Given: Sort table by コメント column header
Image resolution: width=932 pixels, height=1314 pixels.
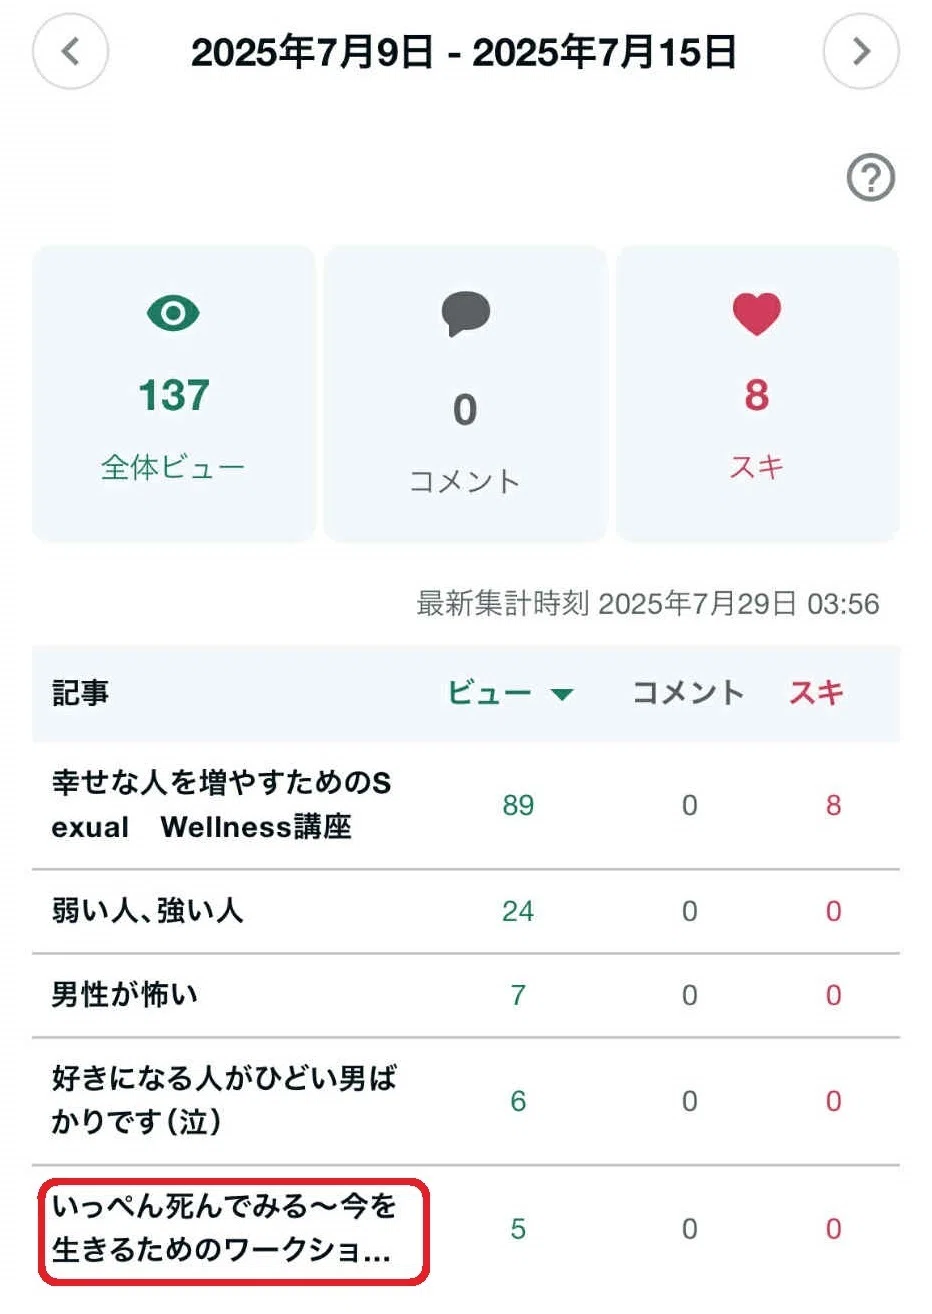Looking at the screenshot, I should click(x=688, y=693).
